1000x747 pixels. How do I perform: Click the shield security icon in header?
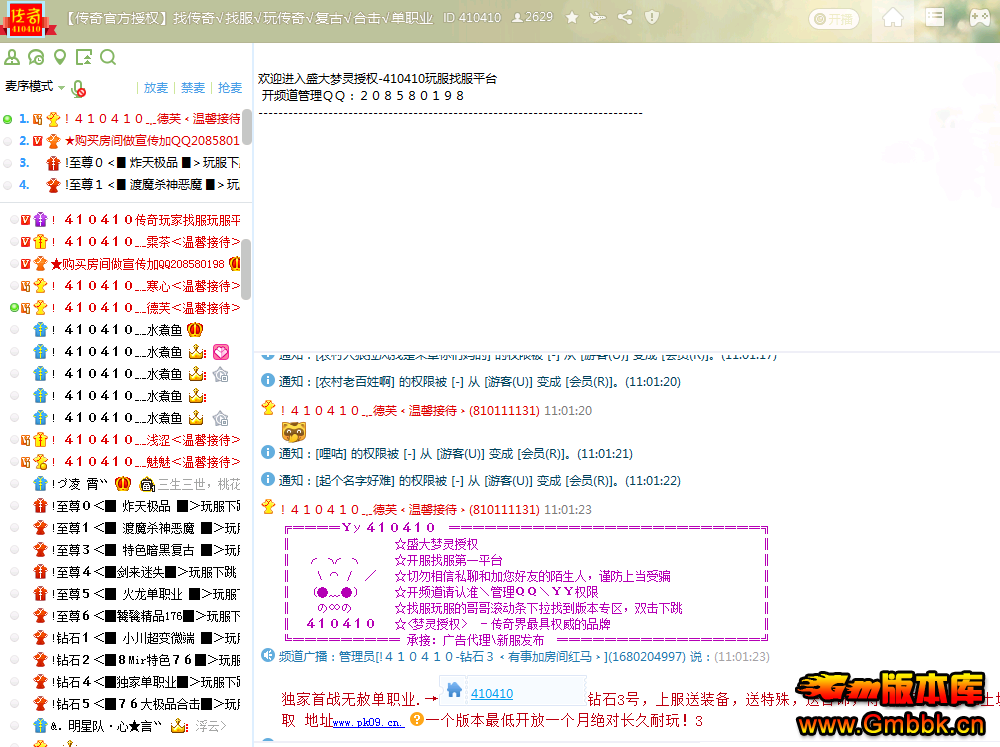[x=652, y=17]
